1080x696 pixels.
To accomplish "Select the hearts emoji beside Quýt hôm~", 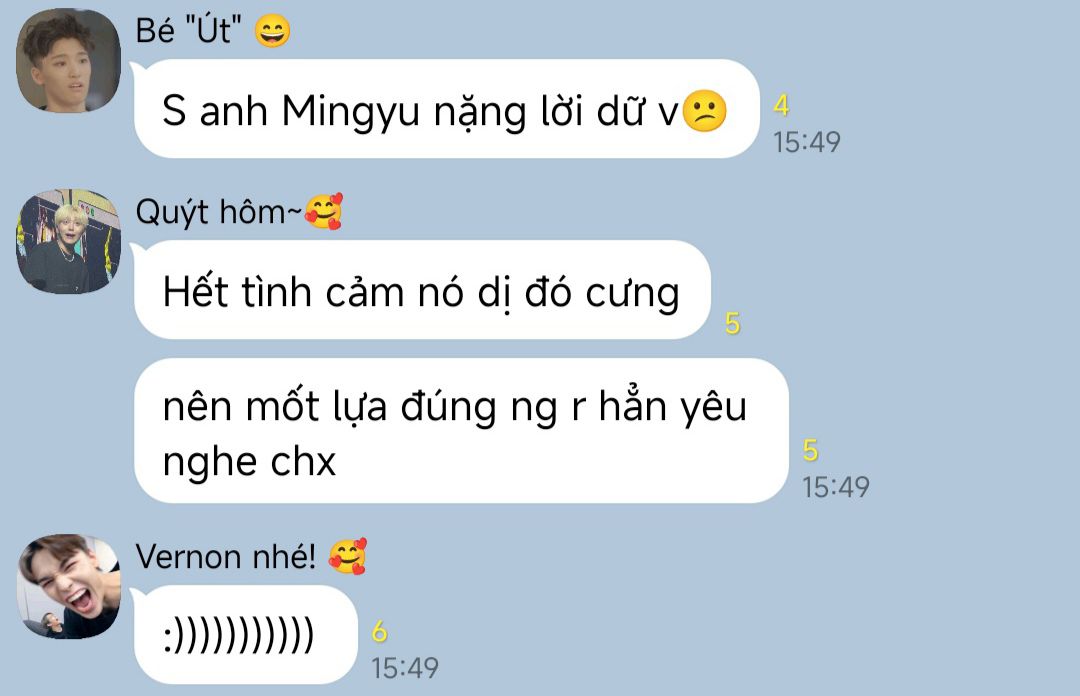I will coord(324,212).
